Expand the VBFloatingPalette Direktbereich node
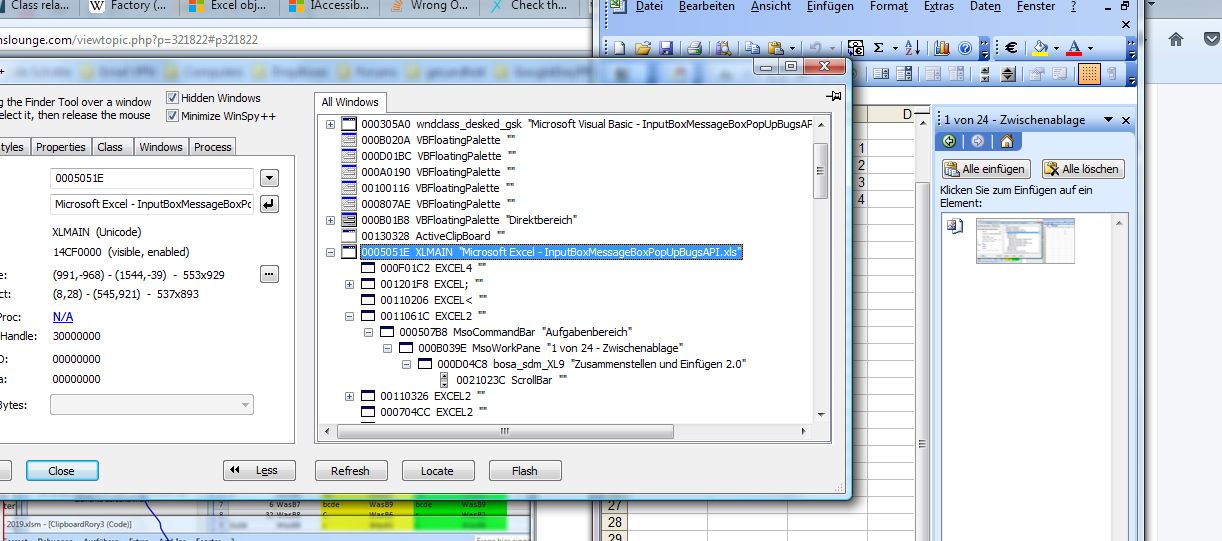The height and width of the screenshot is (541, 1222). click(331, 220)
